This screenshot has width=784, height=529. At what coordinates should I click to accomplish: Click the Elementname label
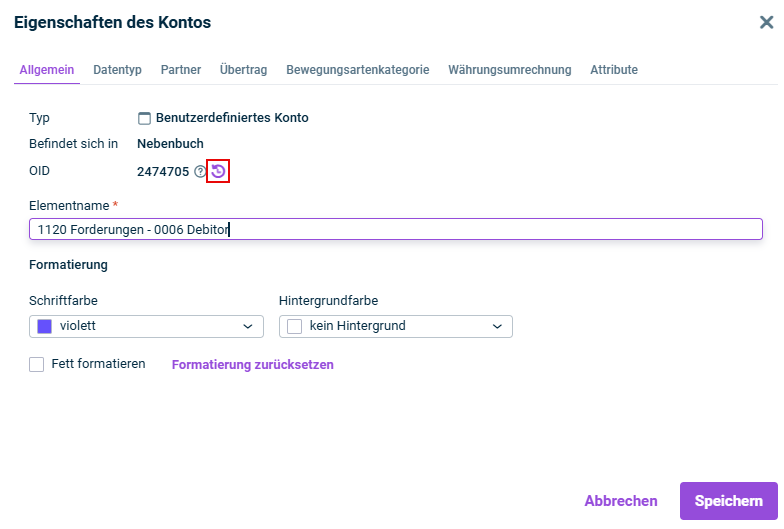pyautogui.click(x=69, y=206)
